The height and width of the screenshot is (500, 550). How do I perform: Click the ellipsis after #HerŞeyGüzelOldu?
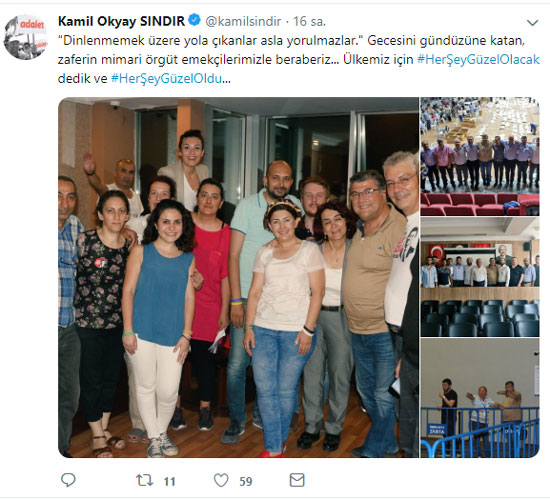click(x=226, y=79)
